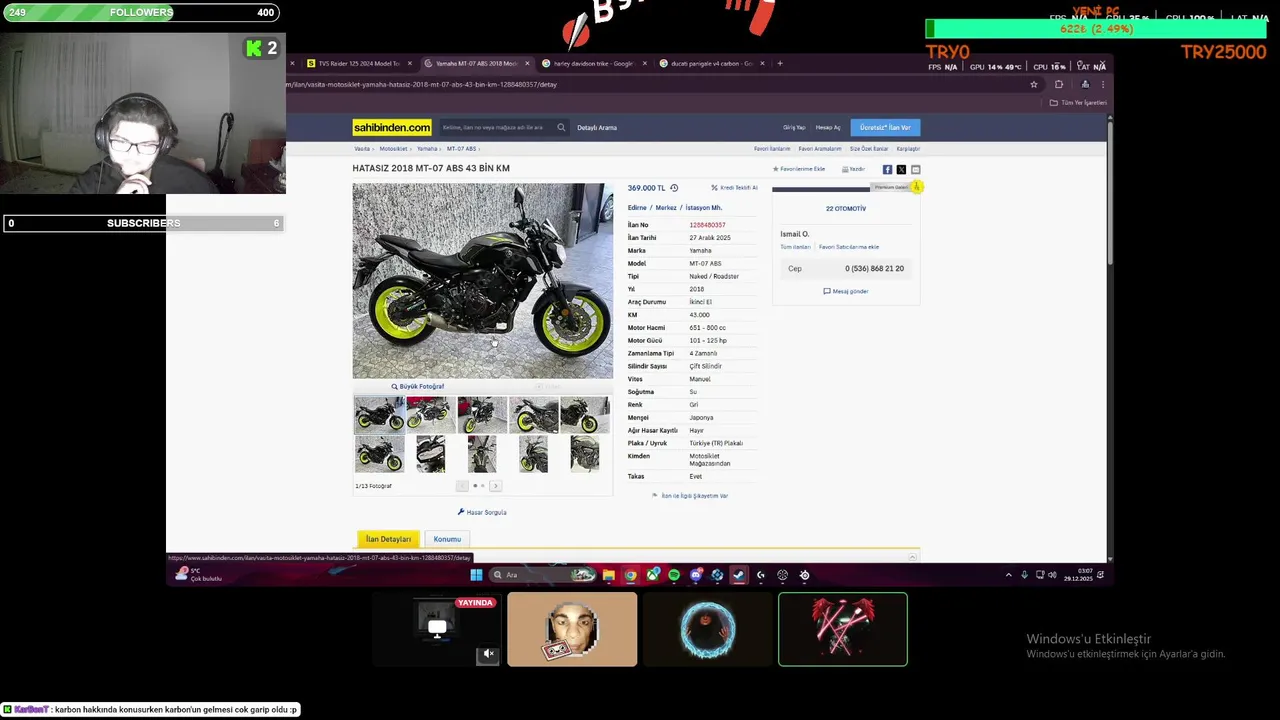Click the Hesap Aç link
This screenshot has height=720, width=1280.
pos(828,127)
